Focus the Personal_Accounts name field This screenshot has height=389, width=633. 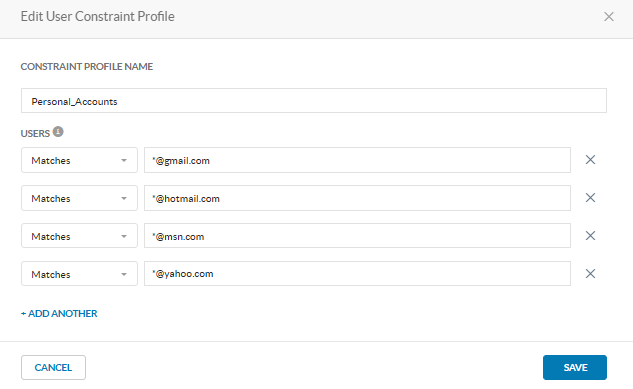(x=314, y=100)
